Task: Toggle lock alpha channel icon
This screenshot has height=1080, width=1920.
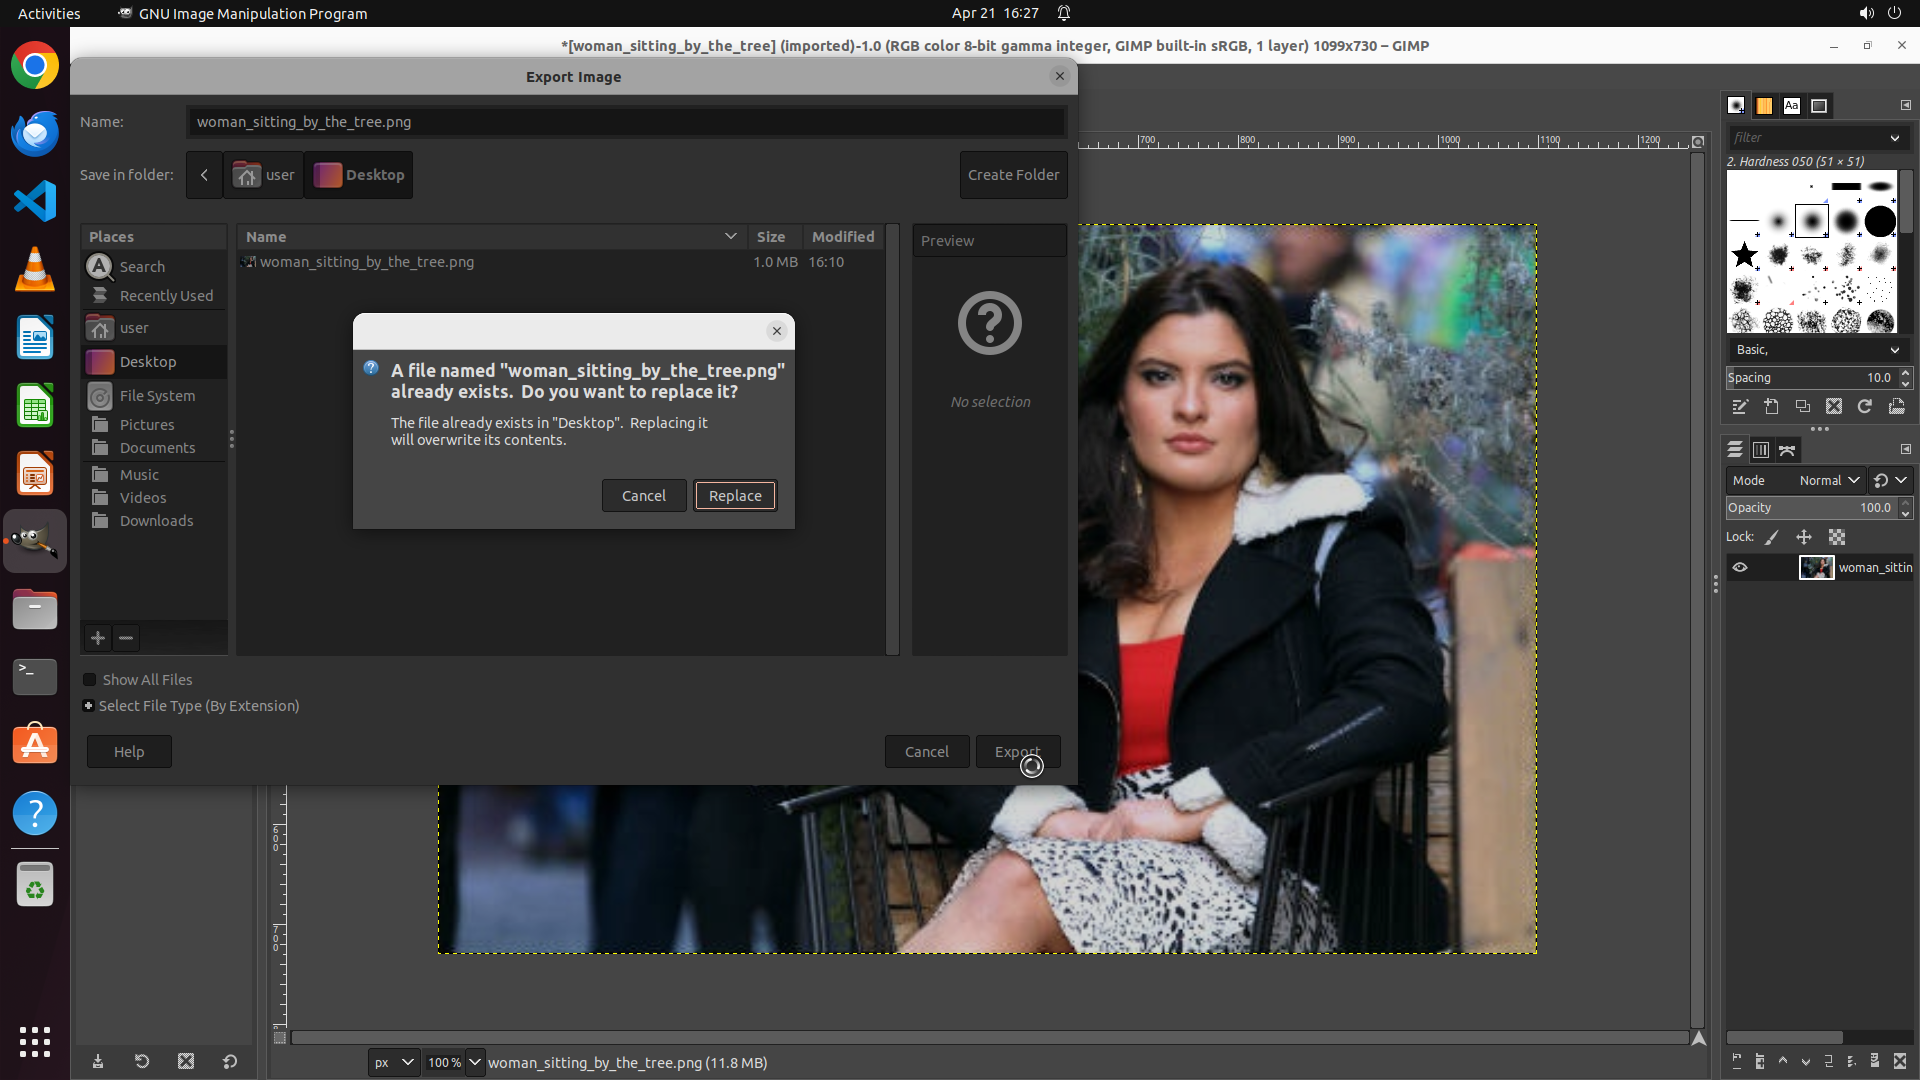Action: coord(1837,537)
